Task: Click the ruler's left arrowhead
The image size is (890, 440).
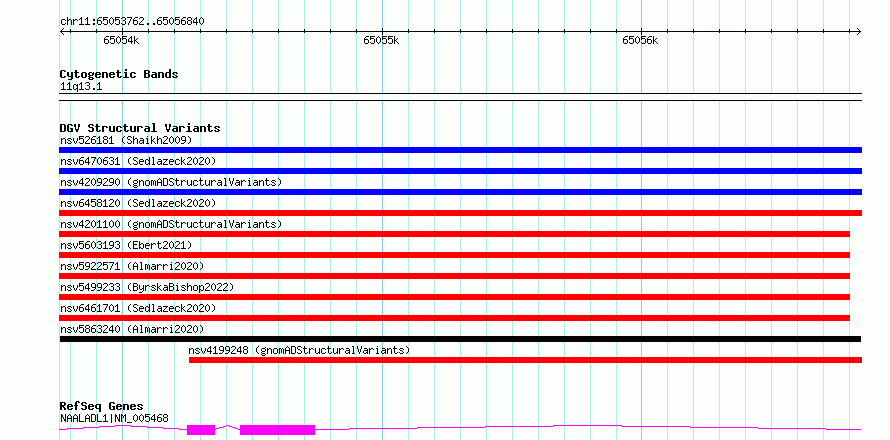Action: coord(62,31)
